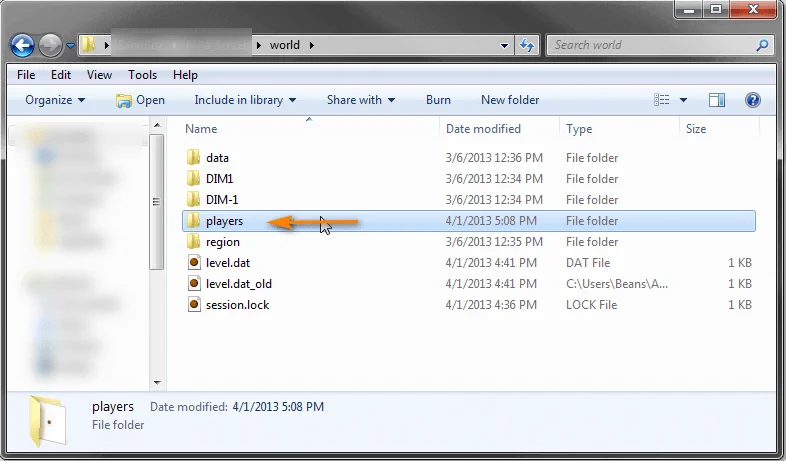Image resolution: width=786 pixels, height=461 pixels.
Task: Click the change view icon
Action: coord(662,100)
